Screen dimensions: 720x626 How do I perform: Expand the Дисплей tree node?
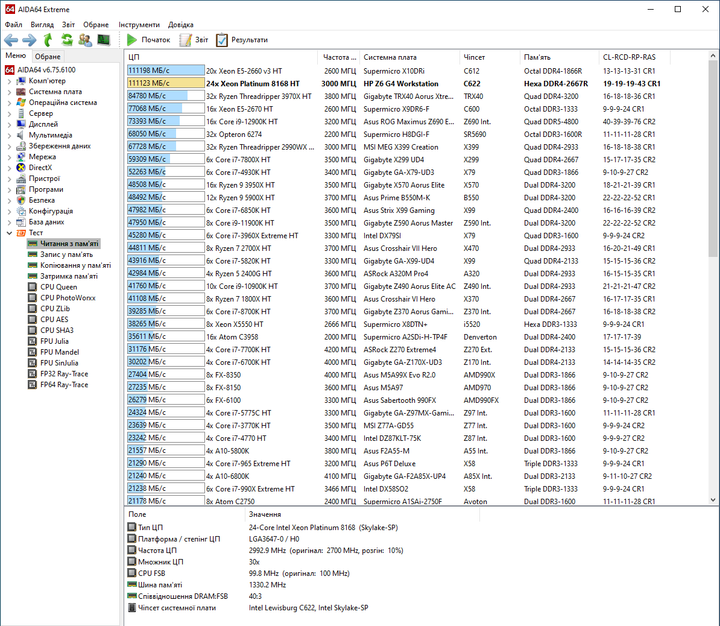(9, 124)
